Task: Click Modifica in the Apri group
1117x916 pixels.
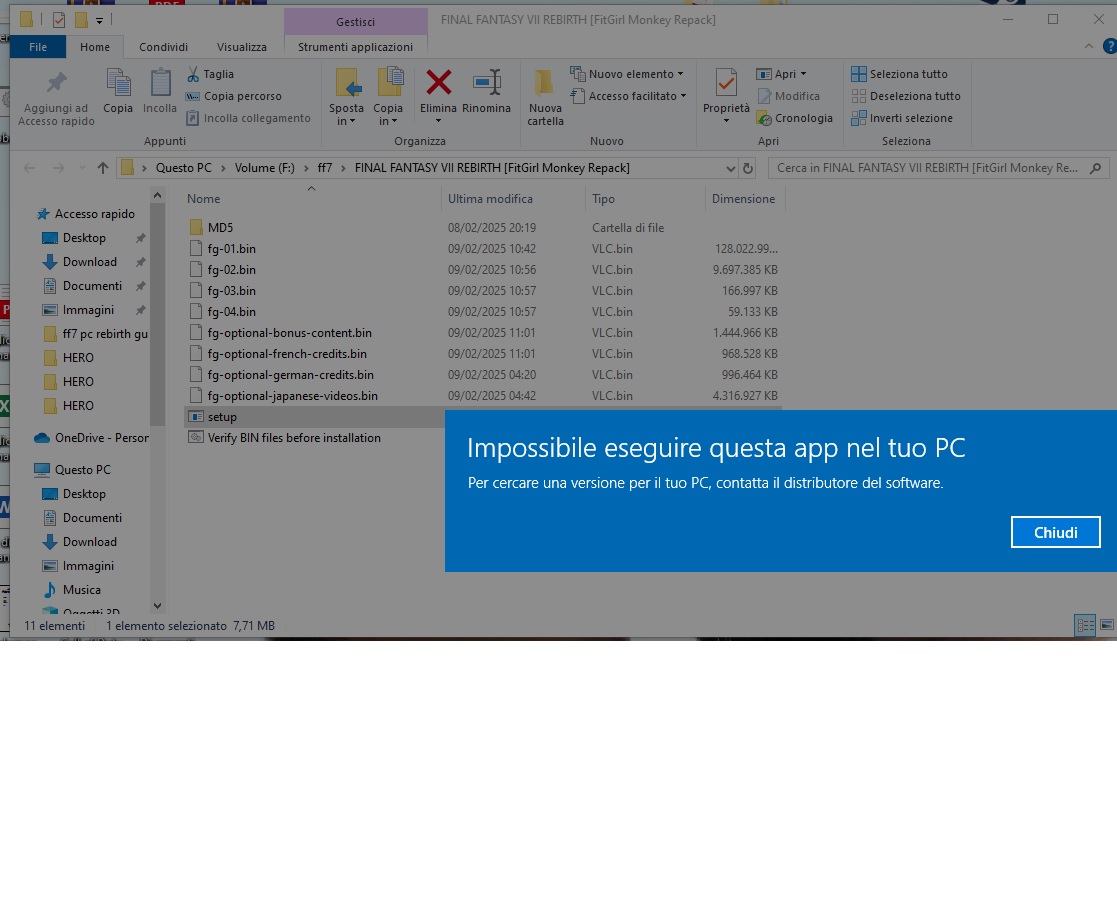Action: tap(788, 96)
